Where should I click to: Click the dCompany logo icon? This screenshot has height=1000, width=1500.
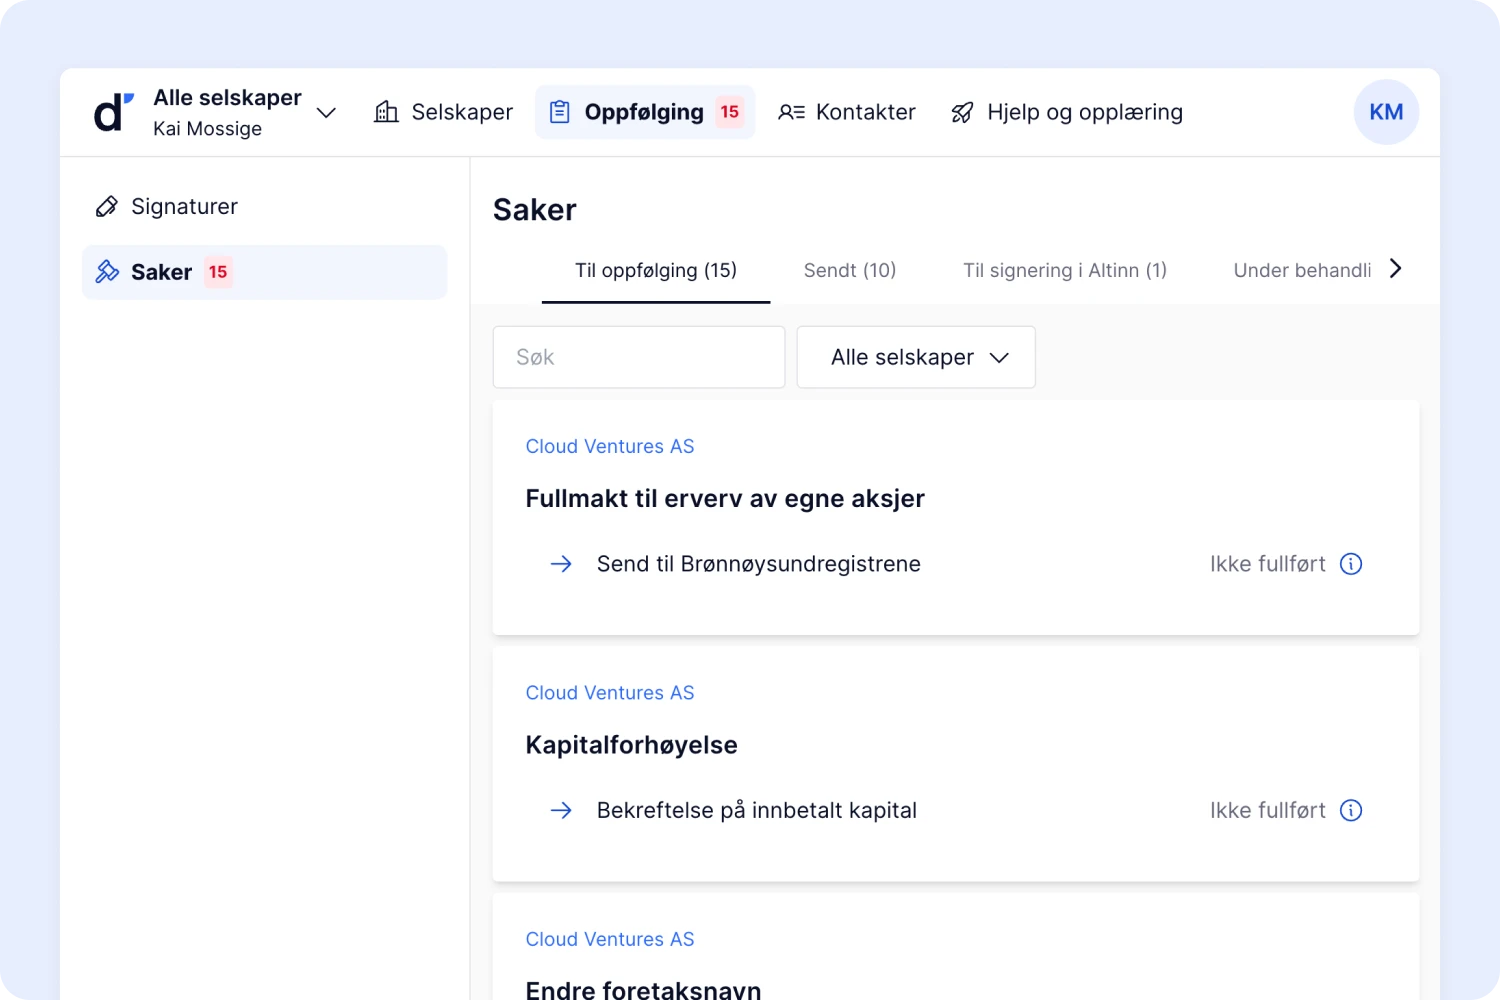point(113,112)
